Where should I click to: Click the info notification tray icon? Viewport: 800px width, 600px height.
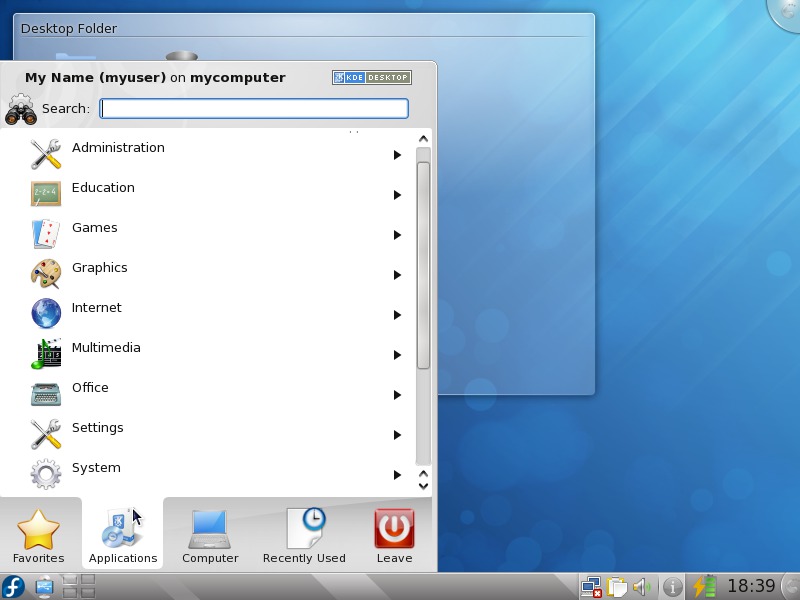[x=672, y=587]
